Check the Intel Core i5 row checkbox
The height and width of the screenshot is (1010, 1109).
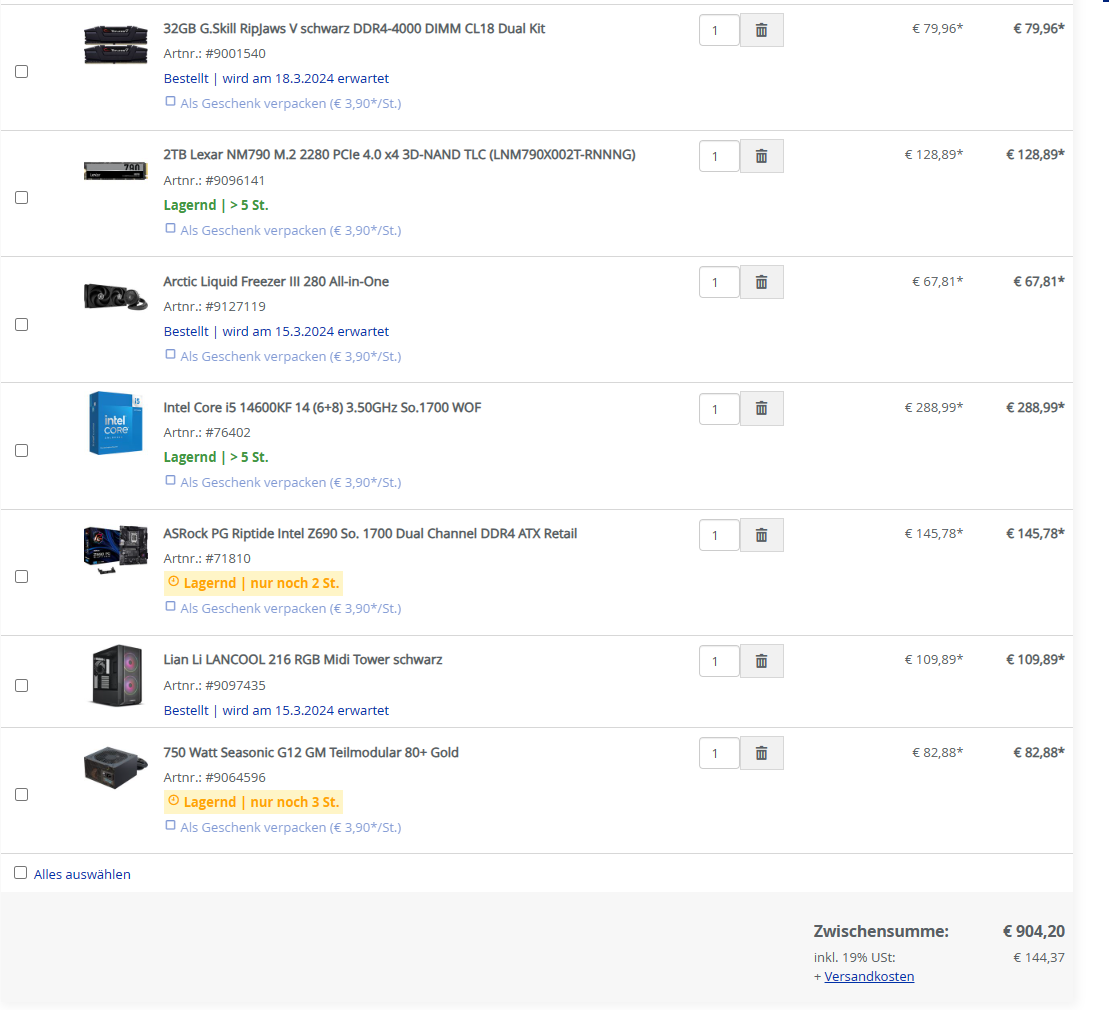[22, 451]
